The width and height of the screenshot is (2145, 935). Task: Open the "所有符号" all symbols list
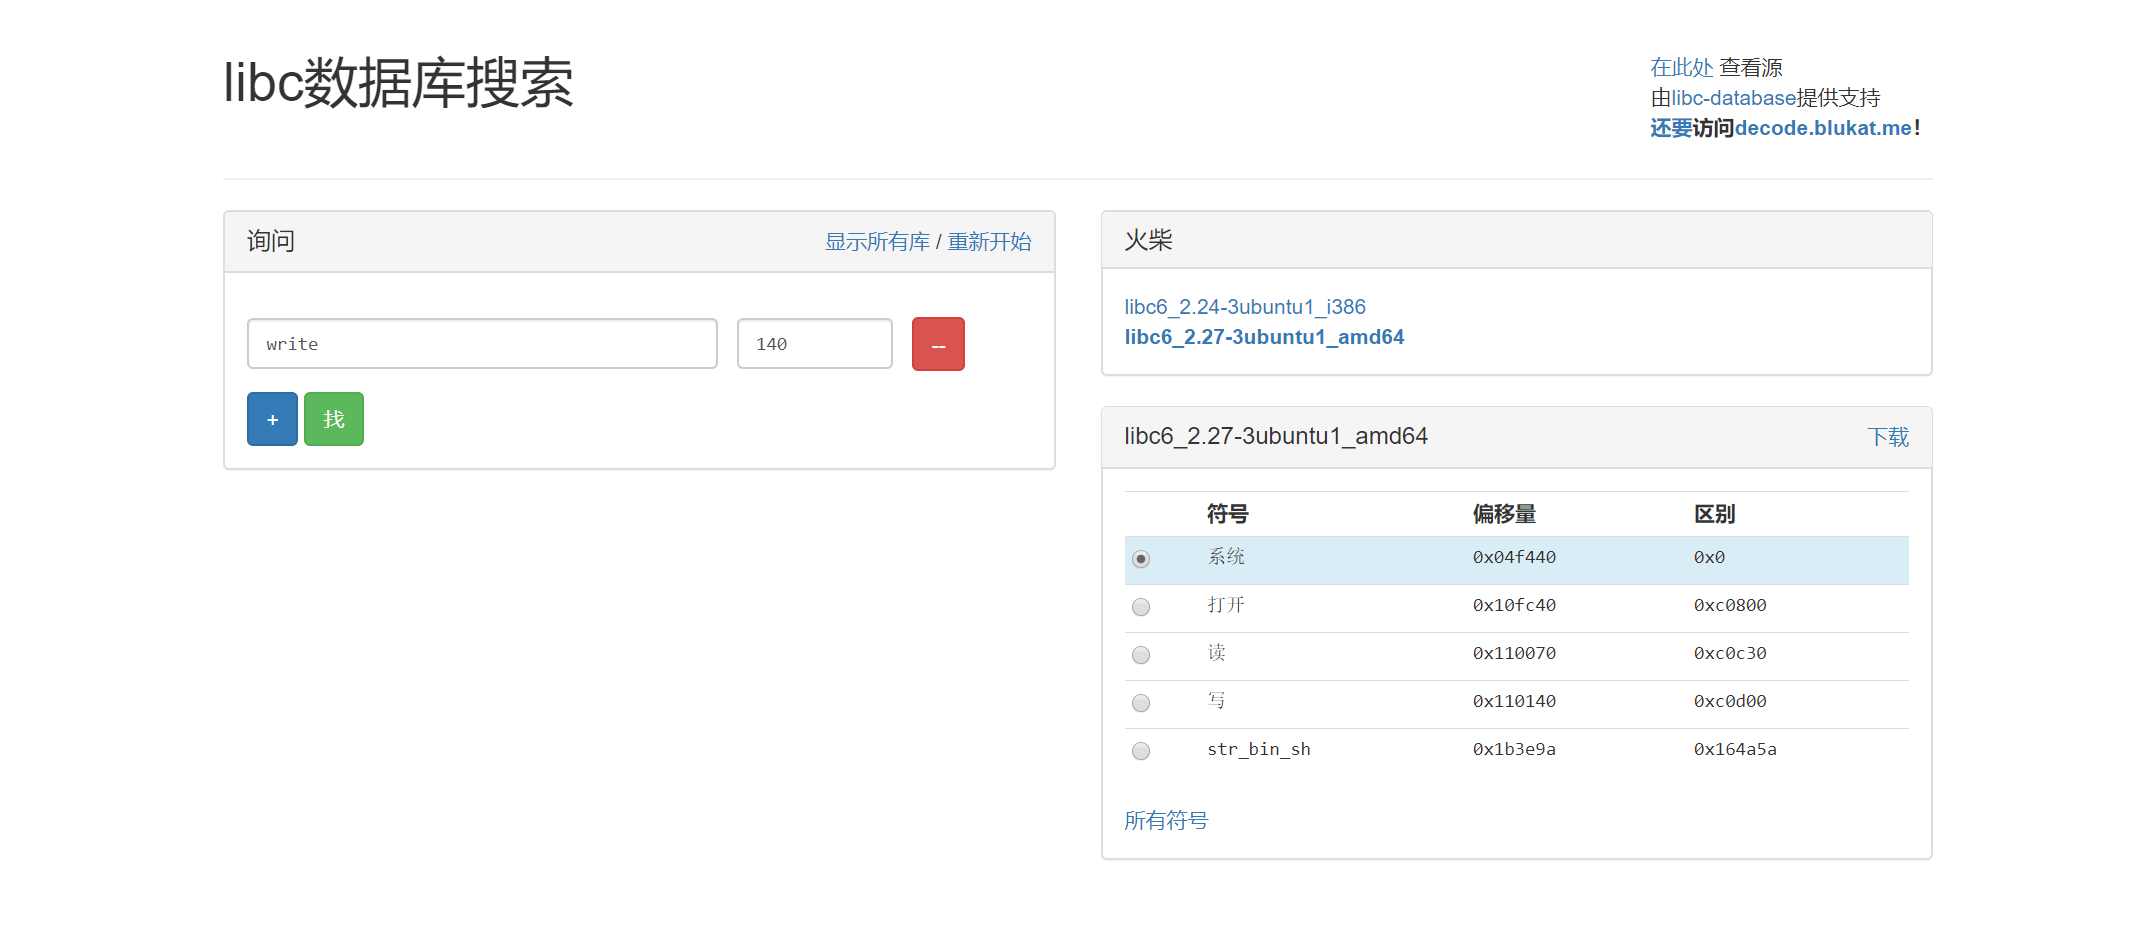click(1166, 820)
